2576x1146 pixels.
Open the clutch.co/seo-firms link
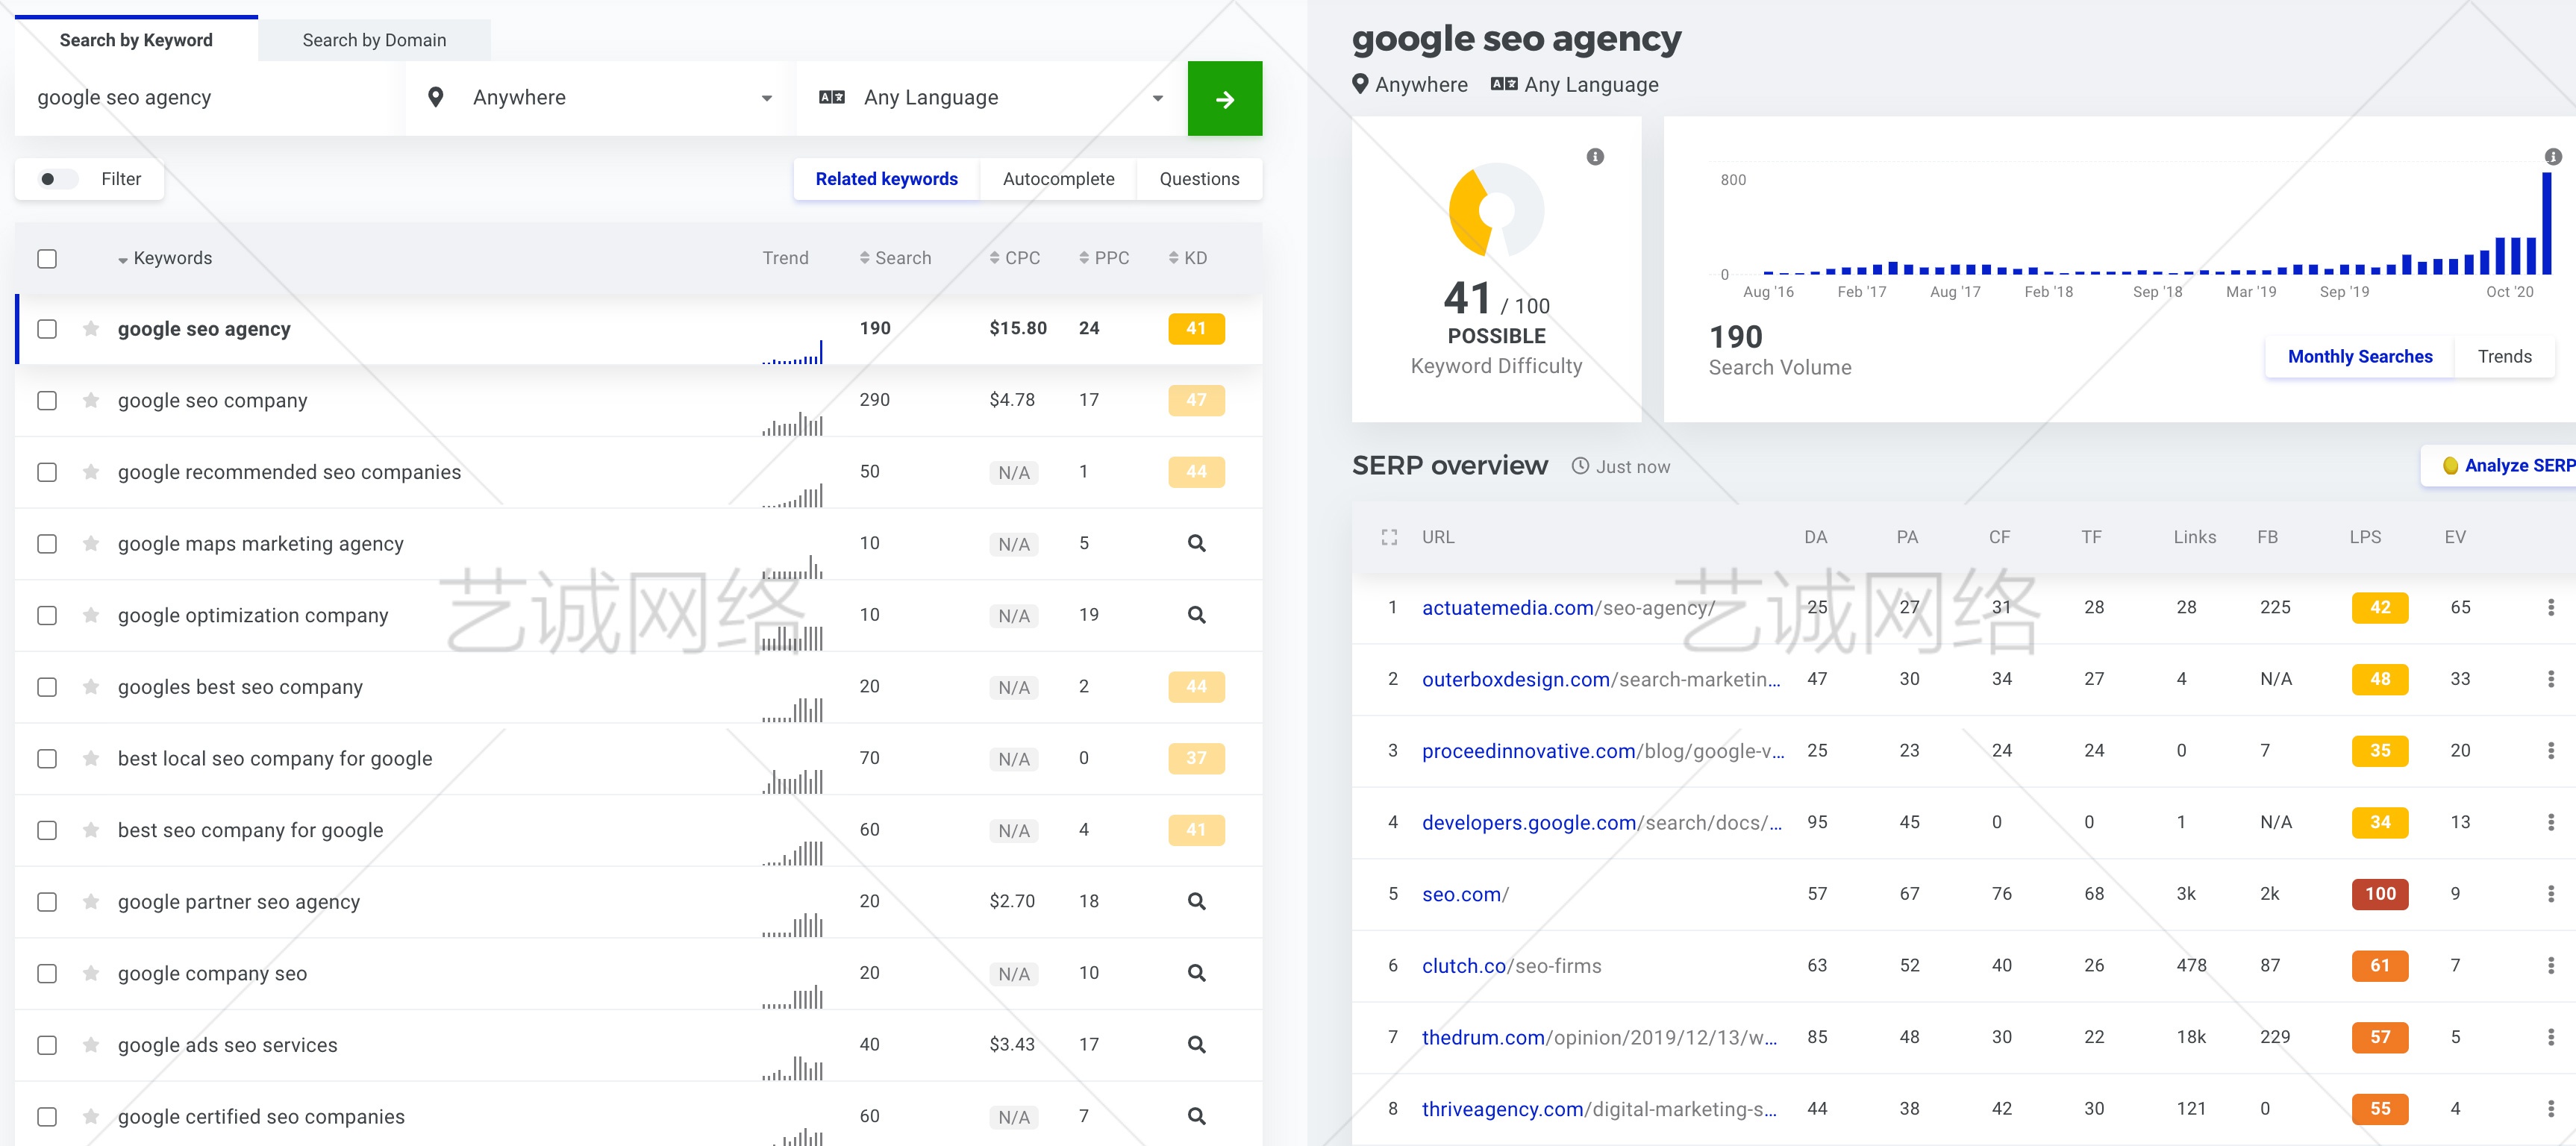1511,966
